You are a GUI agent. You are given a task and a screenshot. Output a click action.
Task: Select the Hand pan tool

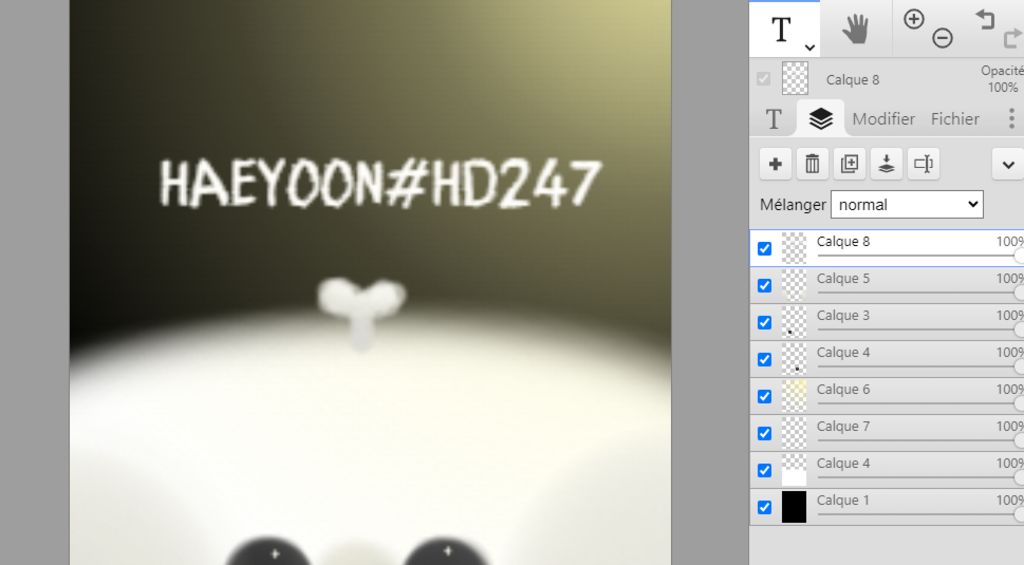click(x=855, y=29)
